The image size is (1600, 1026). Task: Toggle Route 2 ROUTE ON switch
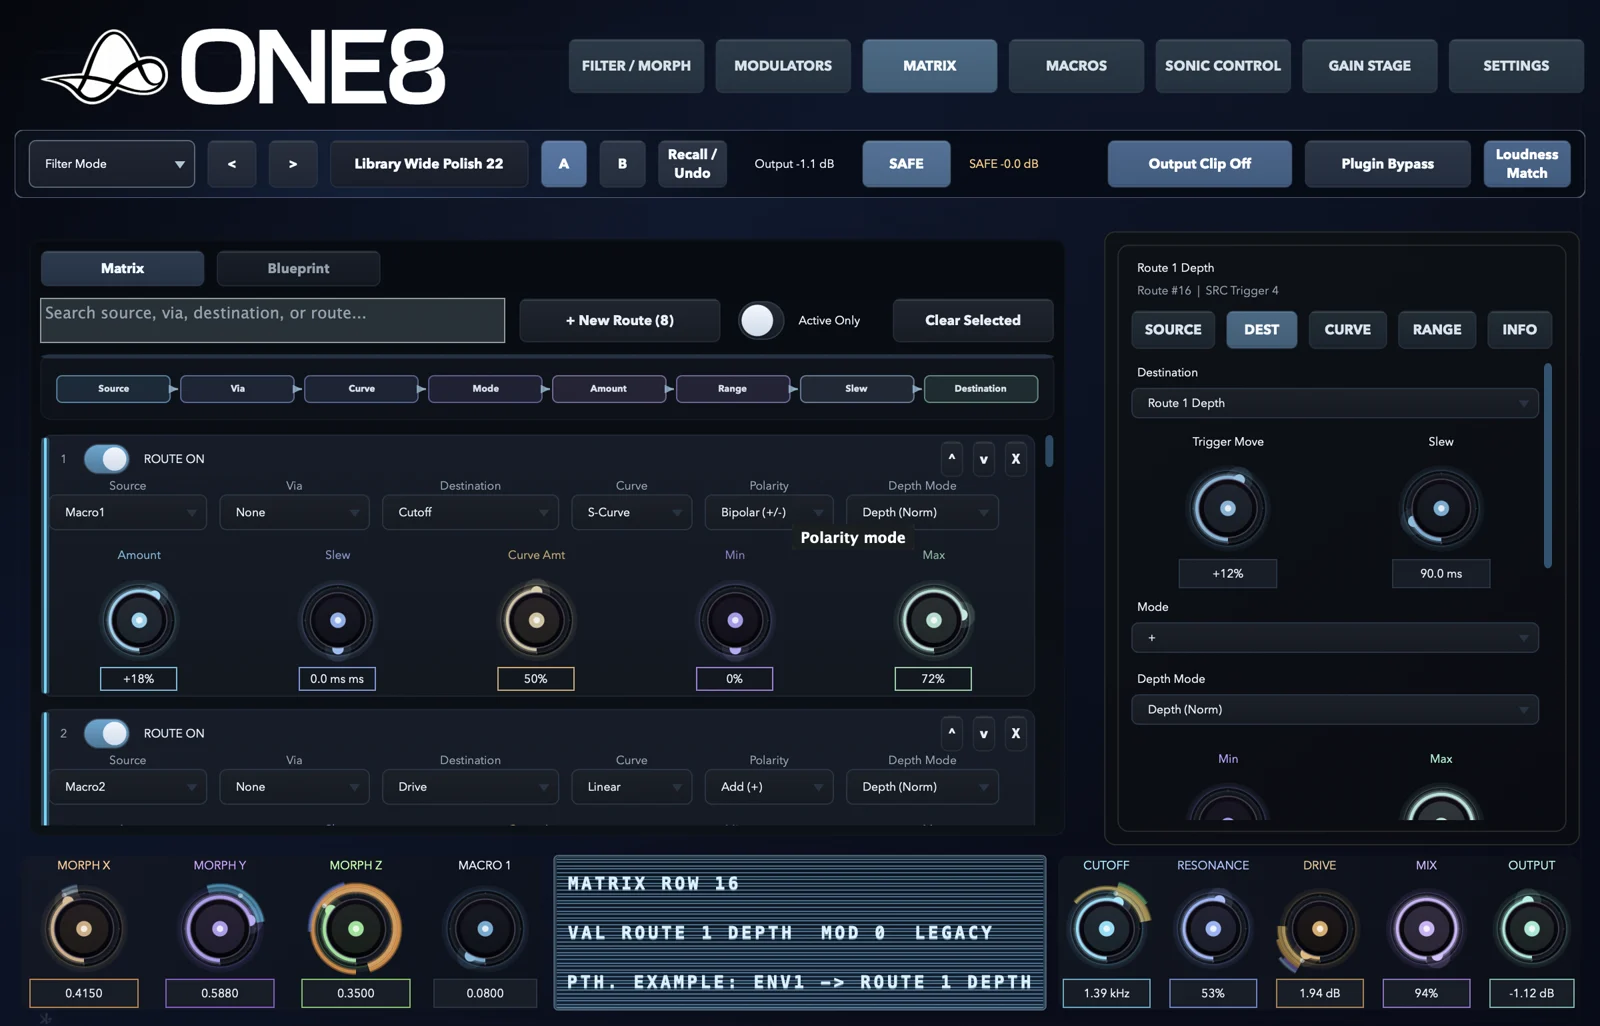click(107, 733)
